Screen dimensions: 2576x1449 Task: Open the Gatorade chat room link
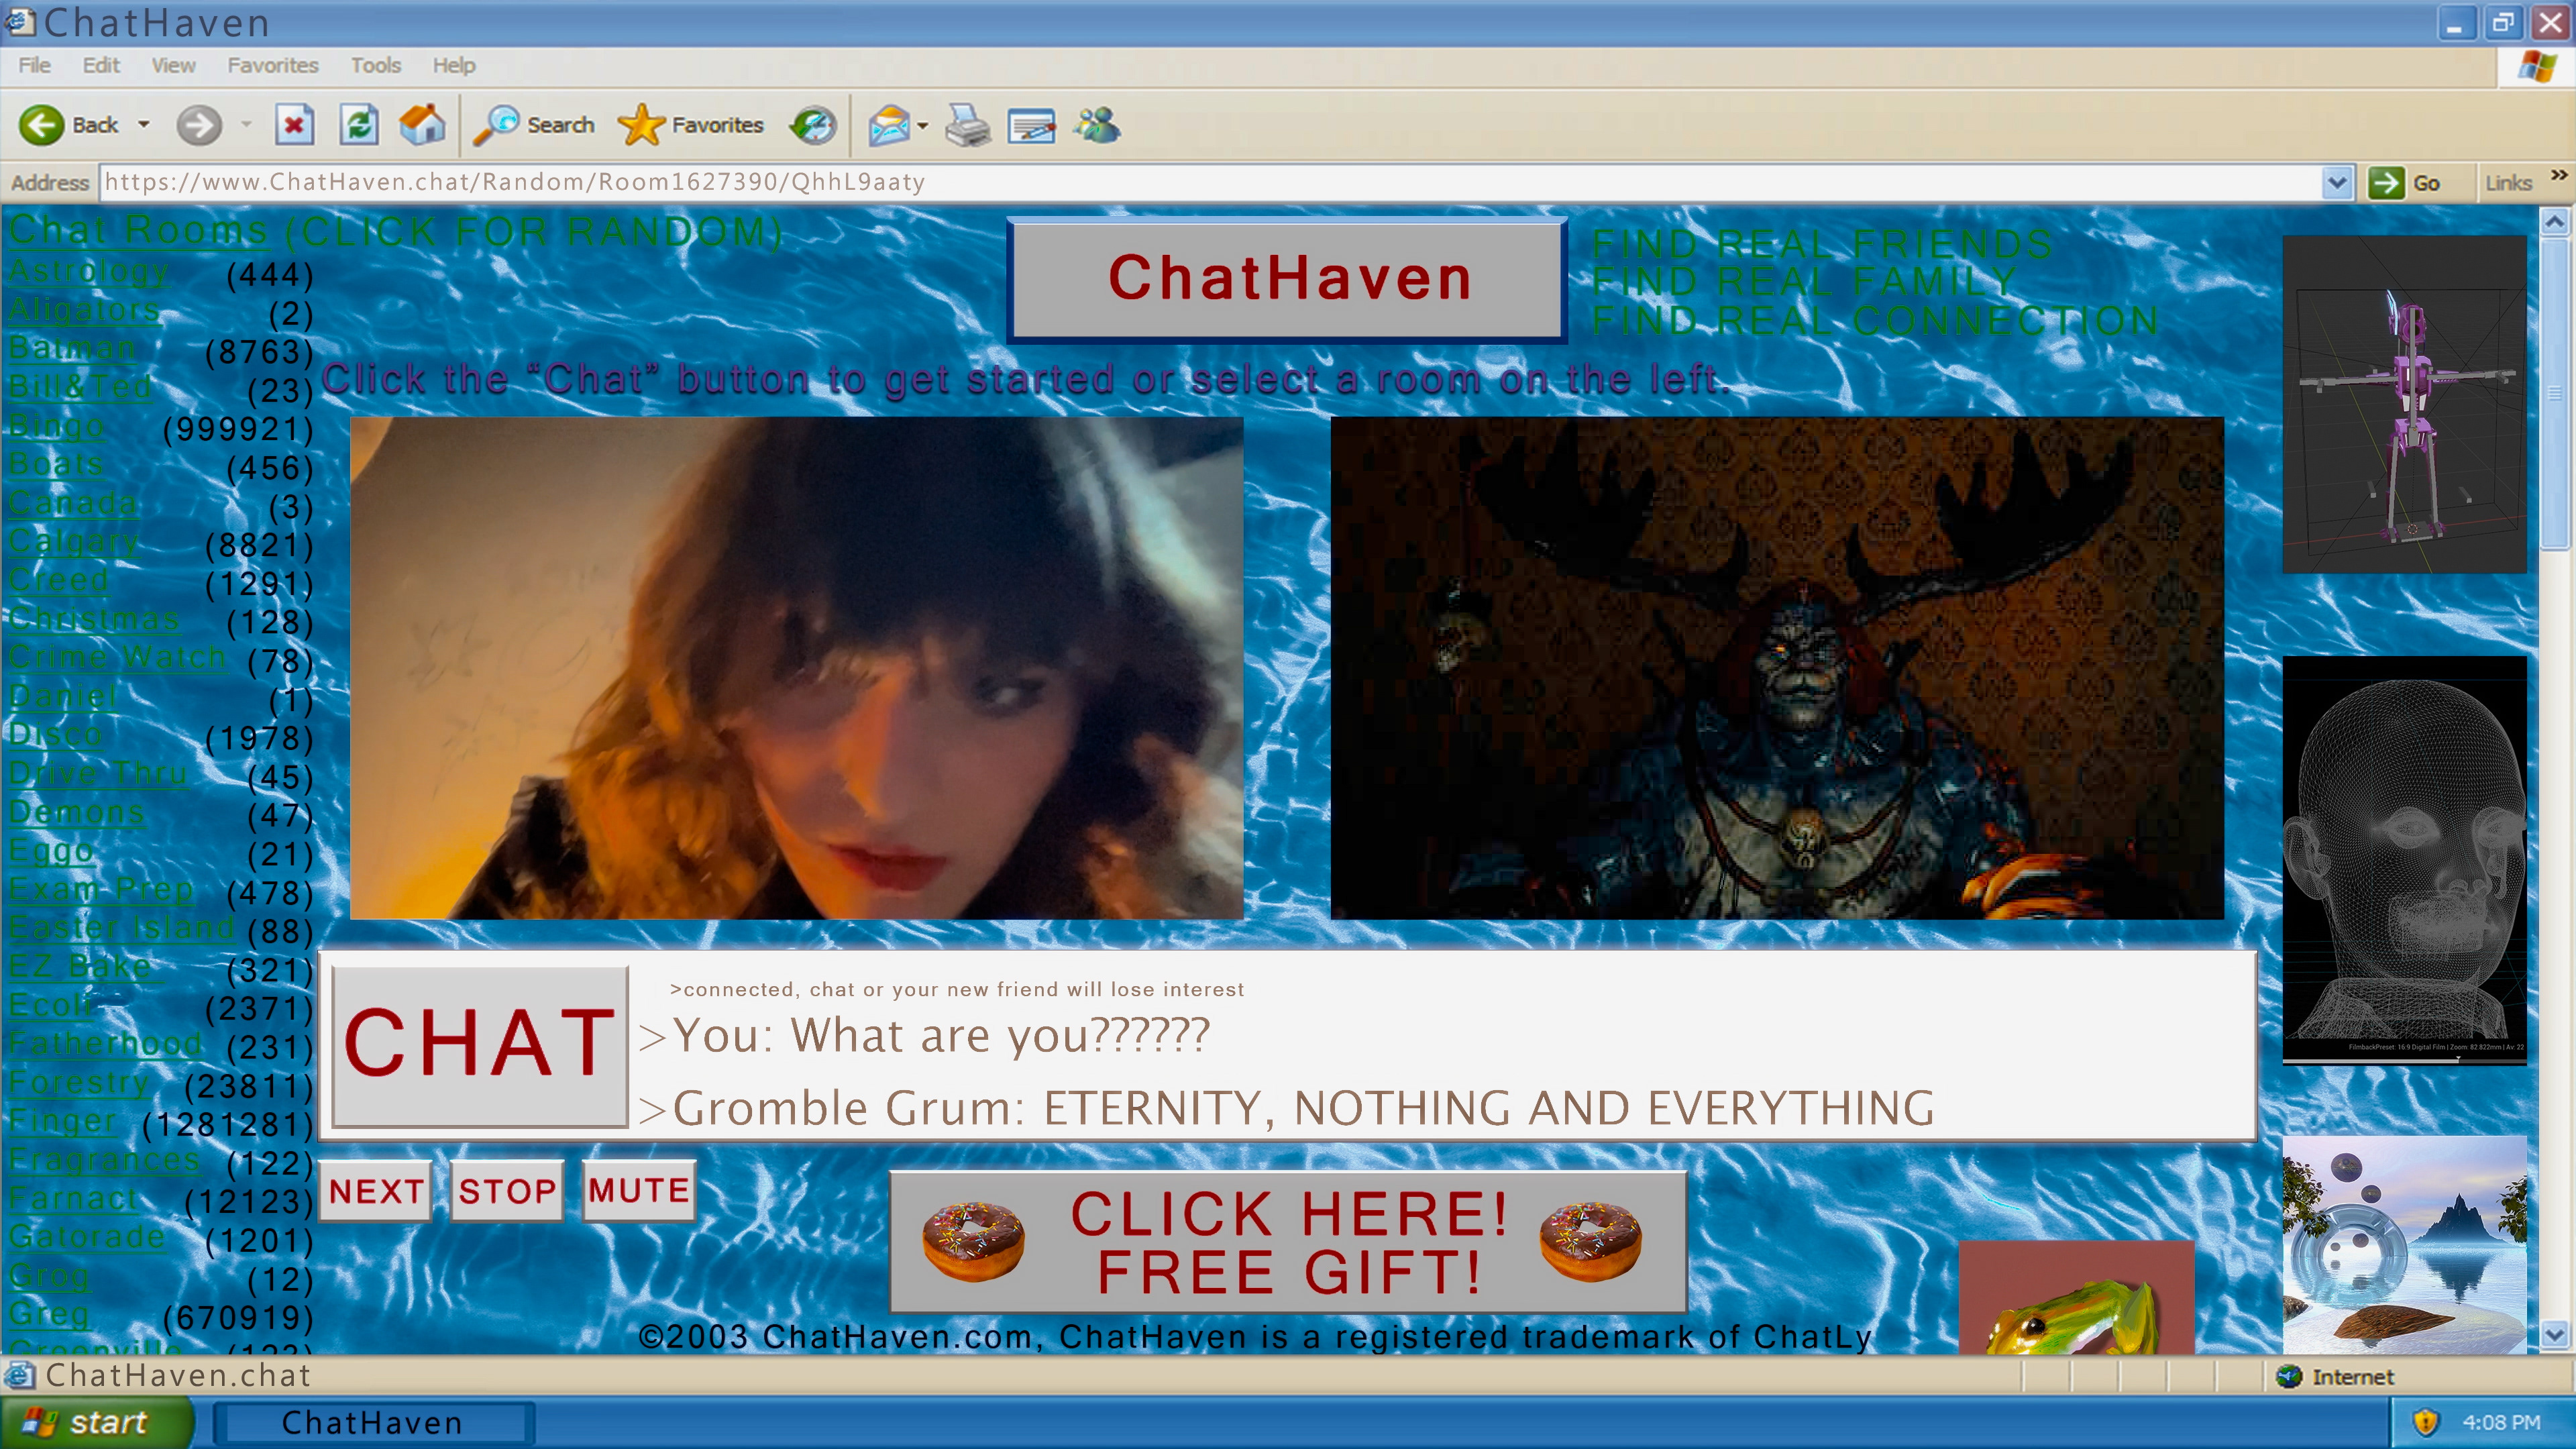pos(86,1236)
